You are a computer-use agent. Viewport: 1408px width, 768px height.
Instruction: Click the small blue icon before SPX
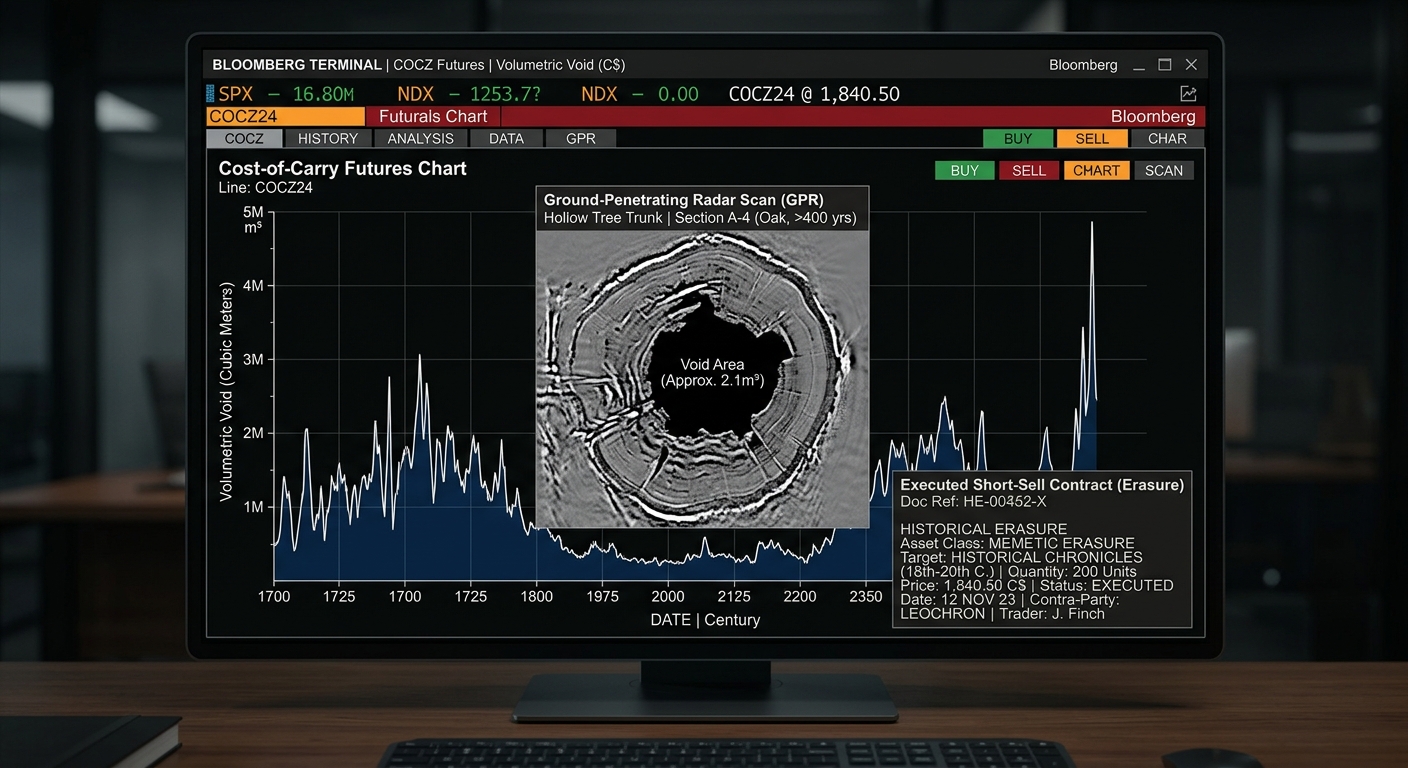click(x=210, y=94)
